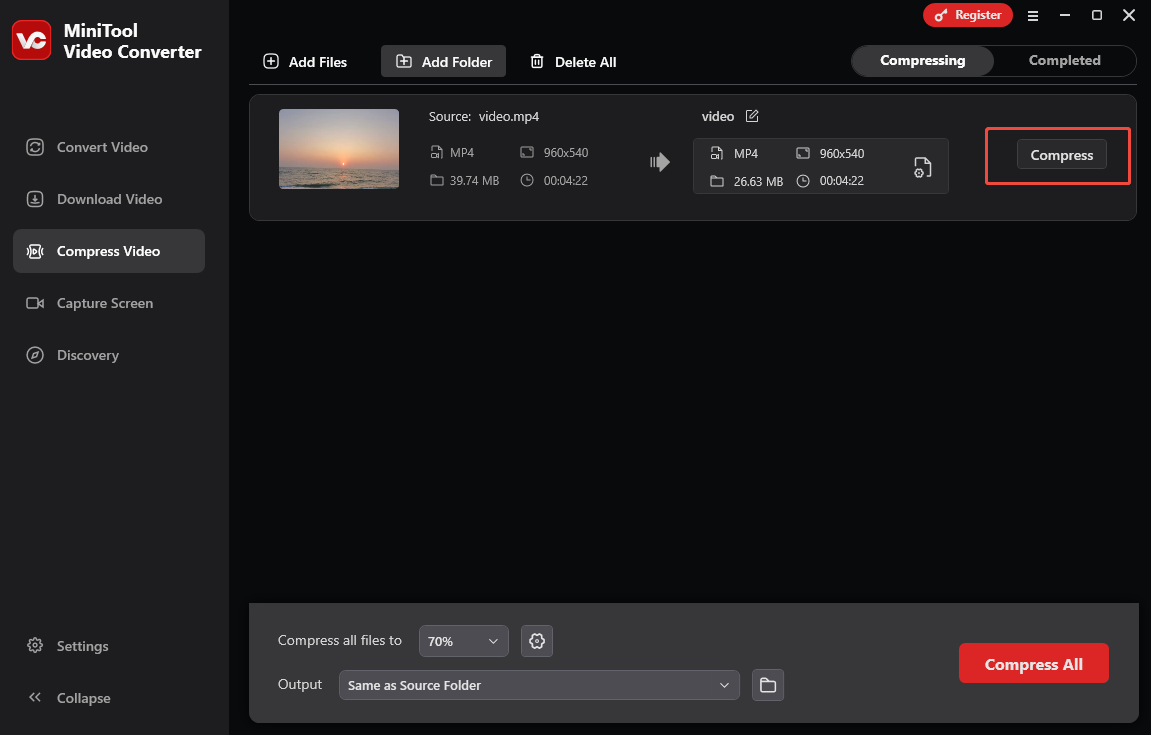1151x735 pixels.
Task: Open the Discovery page
Action: [x=109, y=355]
